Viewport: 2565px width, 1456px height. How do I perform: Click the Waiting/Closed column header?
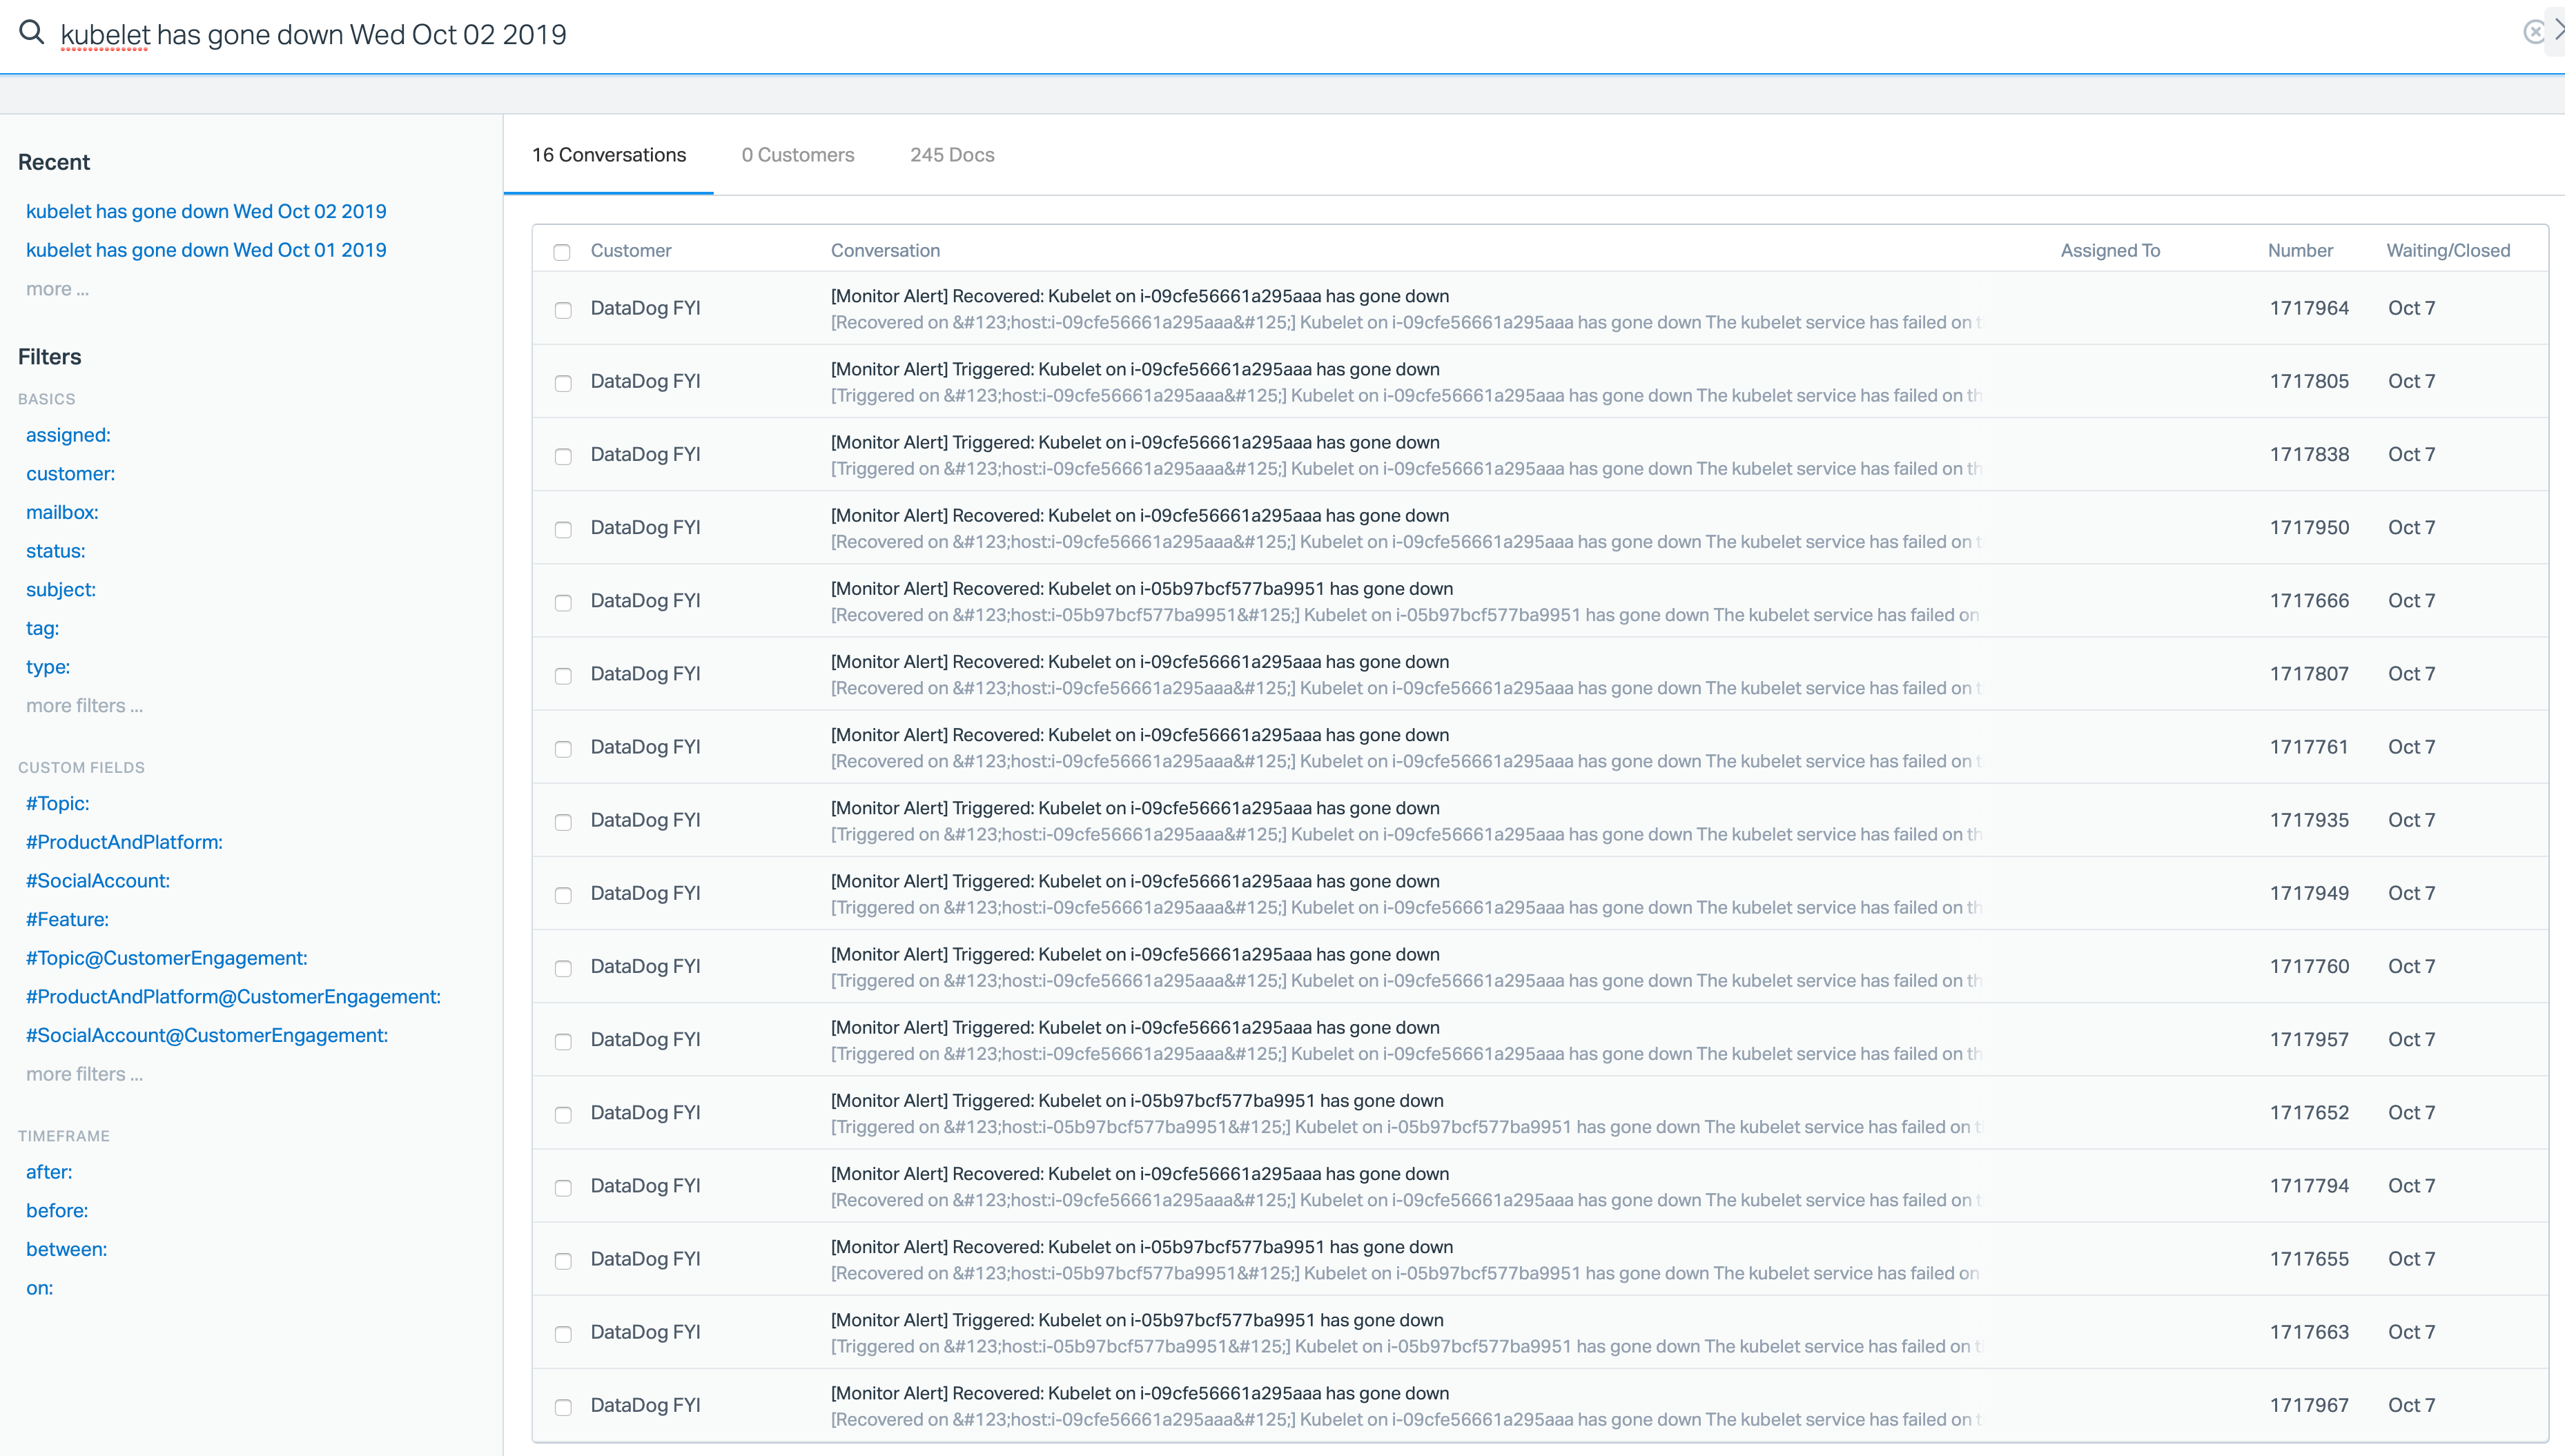coord(2448,251)
